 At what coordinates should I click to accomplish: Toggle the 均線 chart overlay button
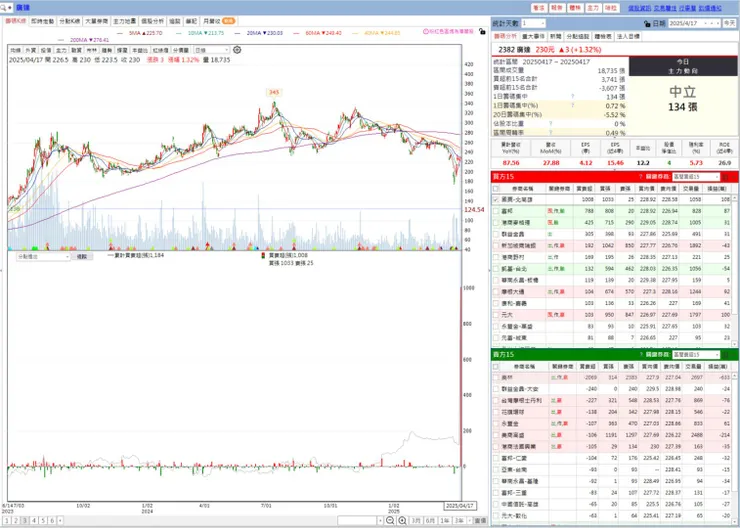coord(16,50)
